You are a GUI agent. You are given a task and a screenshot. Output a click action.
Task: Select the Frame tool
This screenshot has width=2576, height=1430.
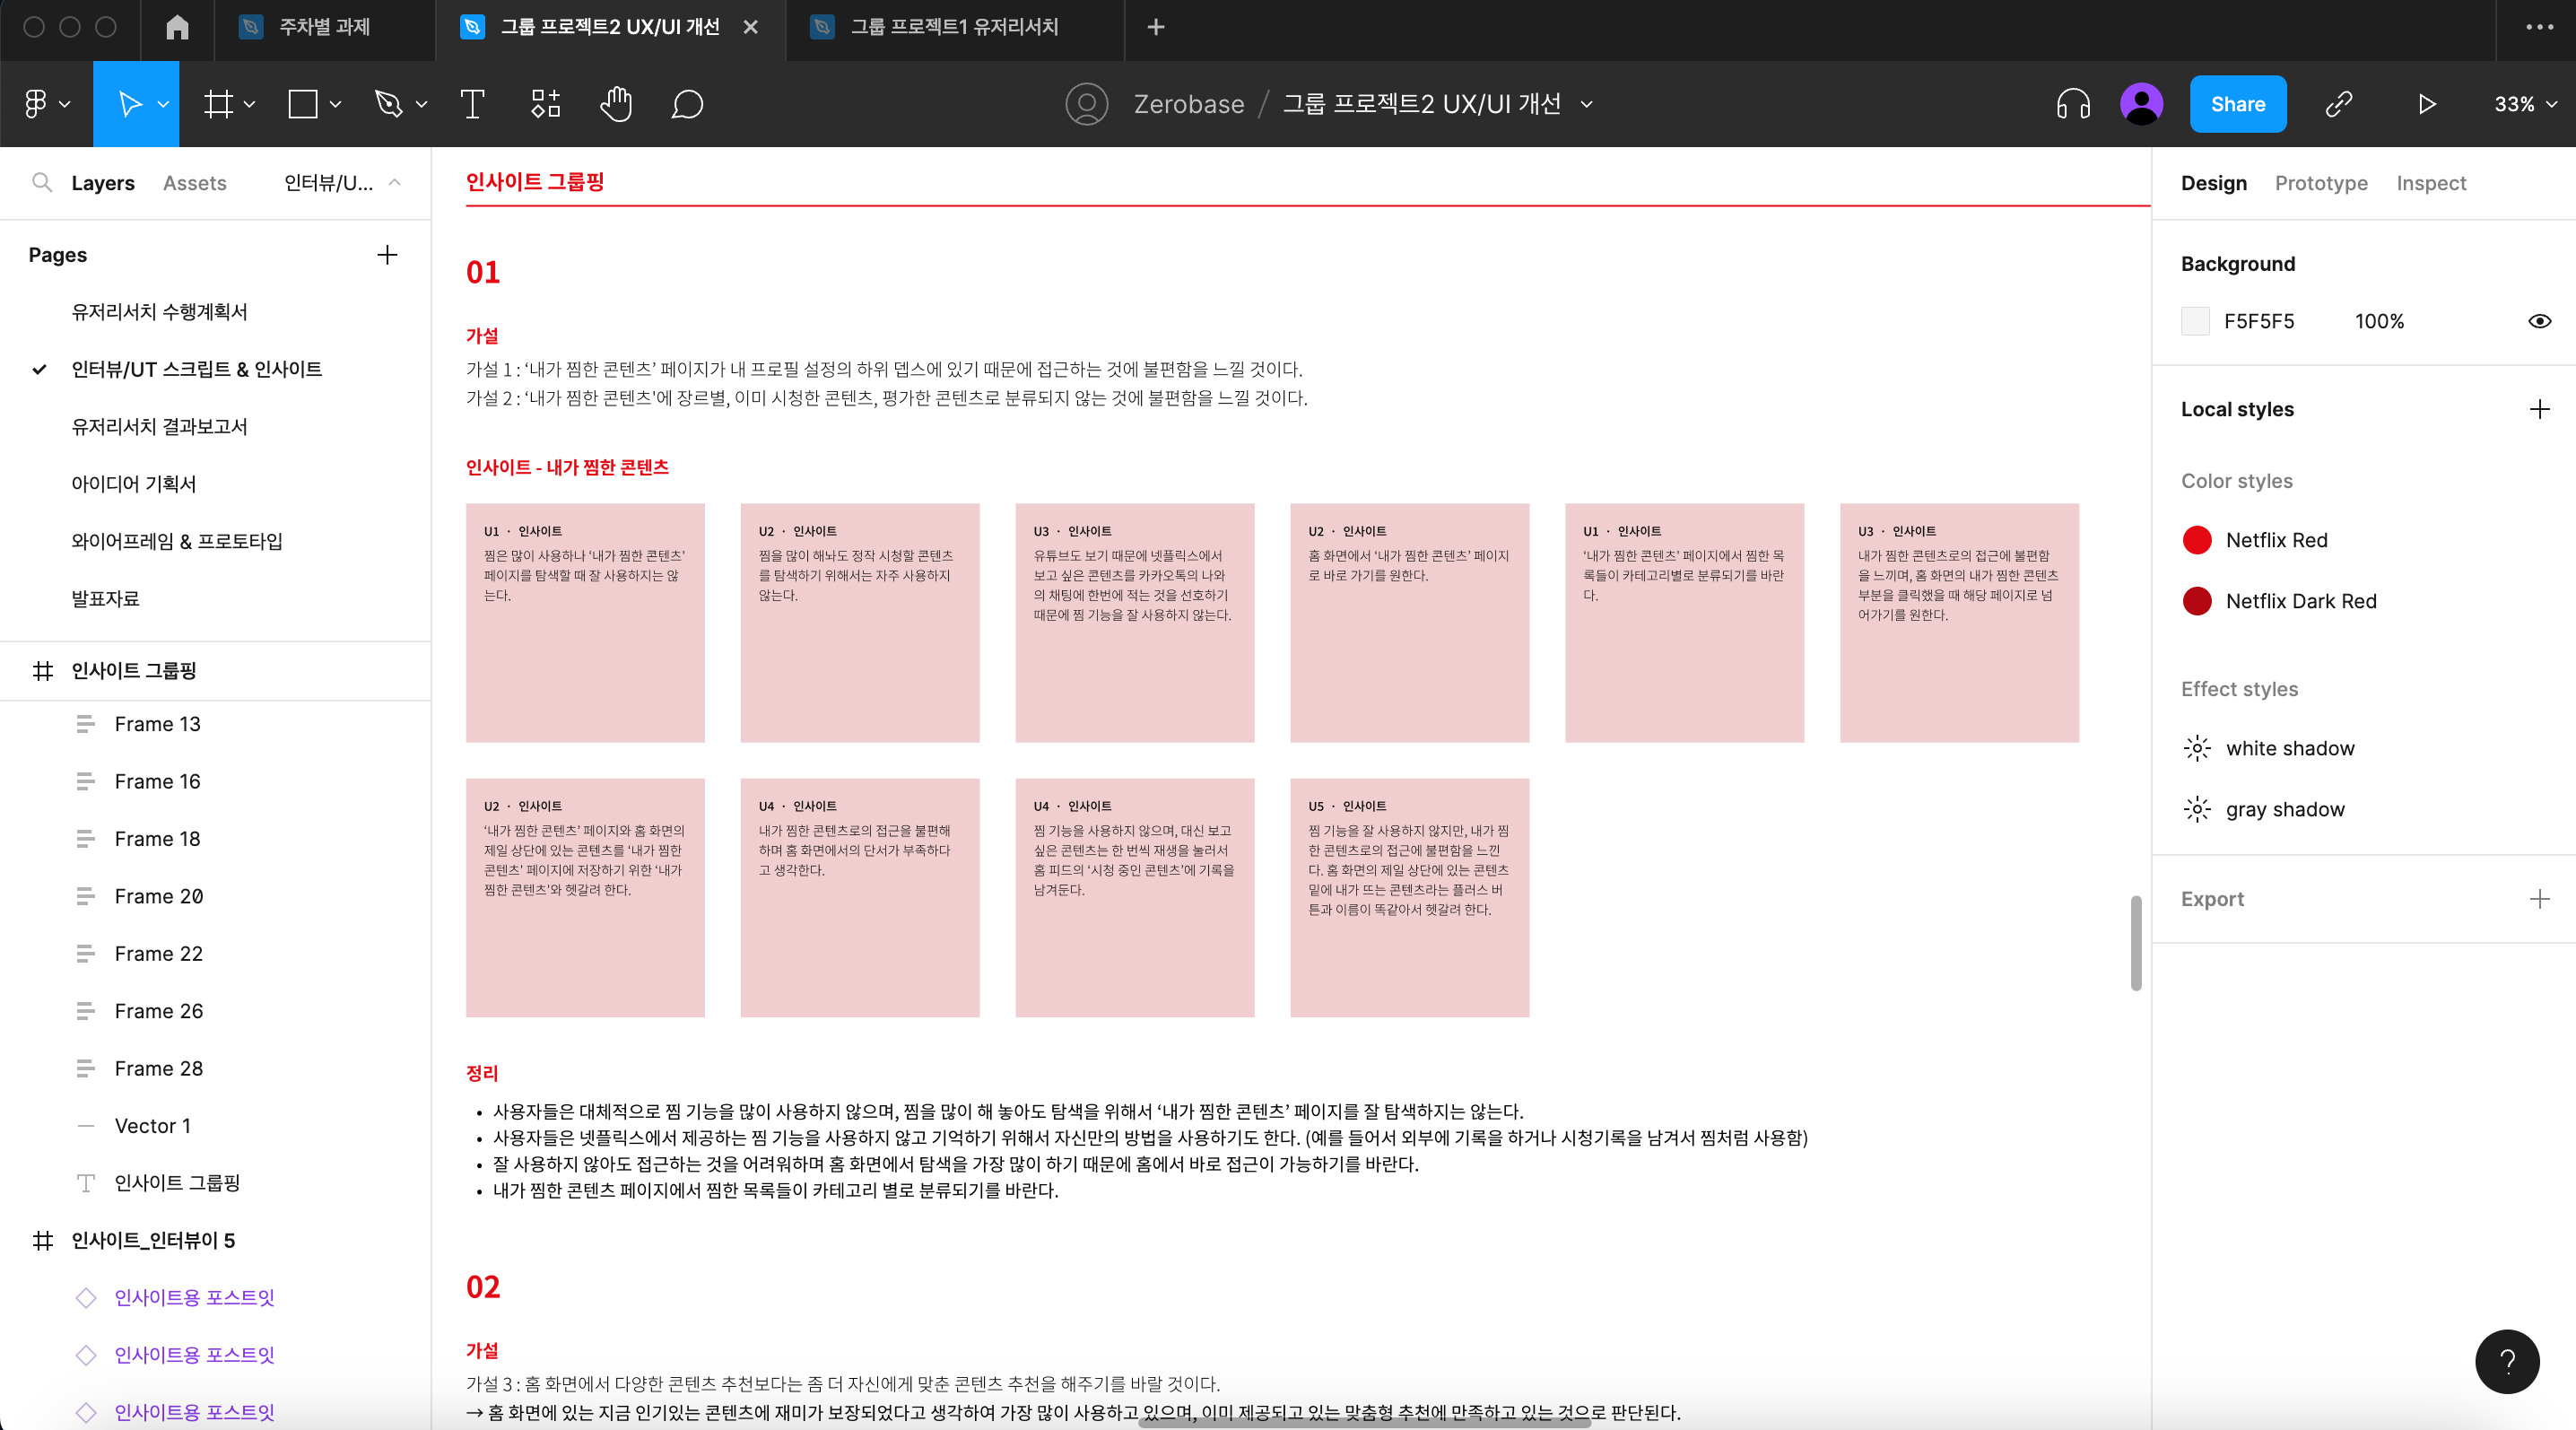[218, 104]
